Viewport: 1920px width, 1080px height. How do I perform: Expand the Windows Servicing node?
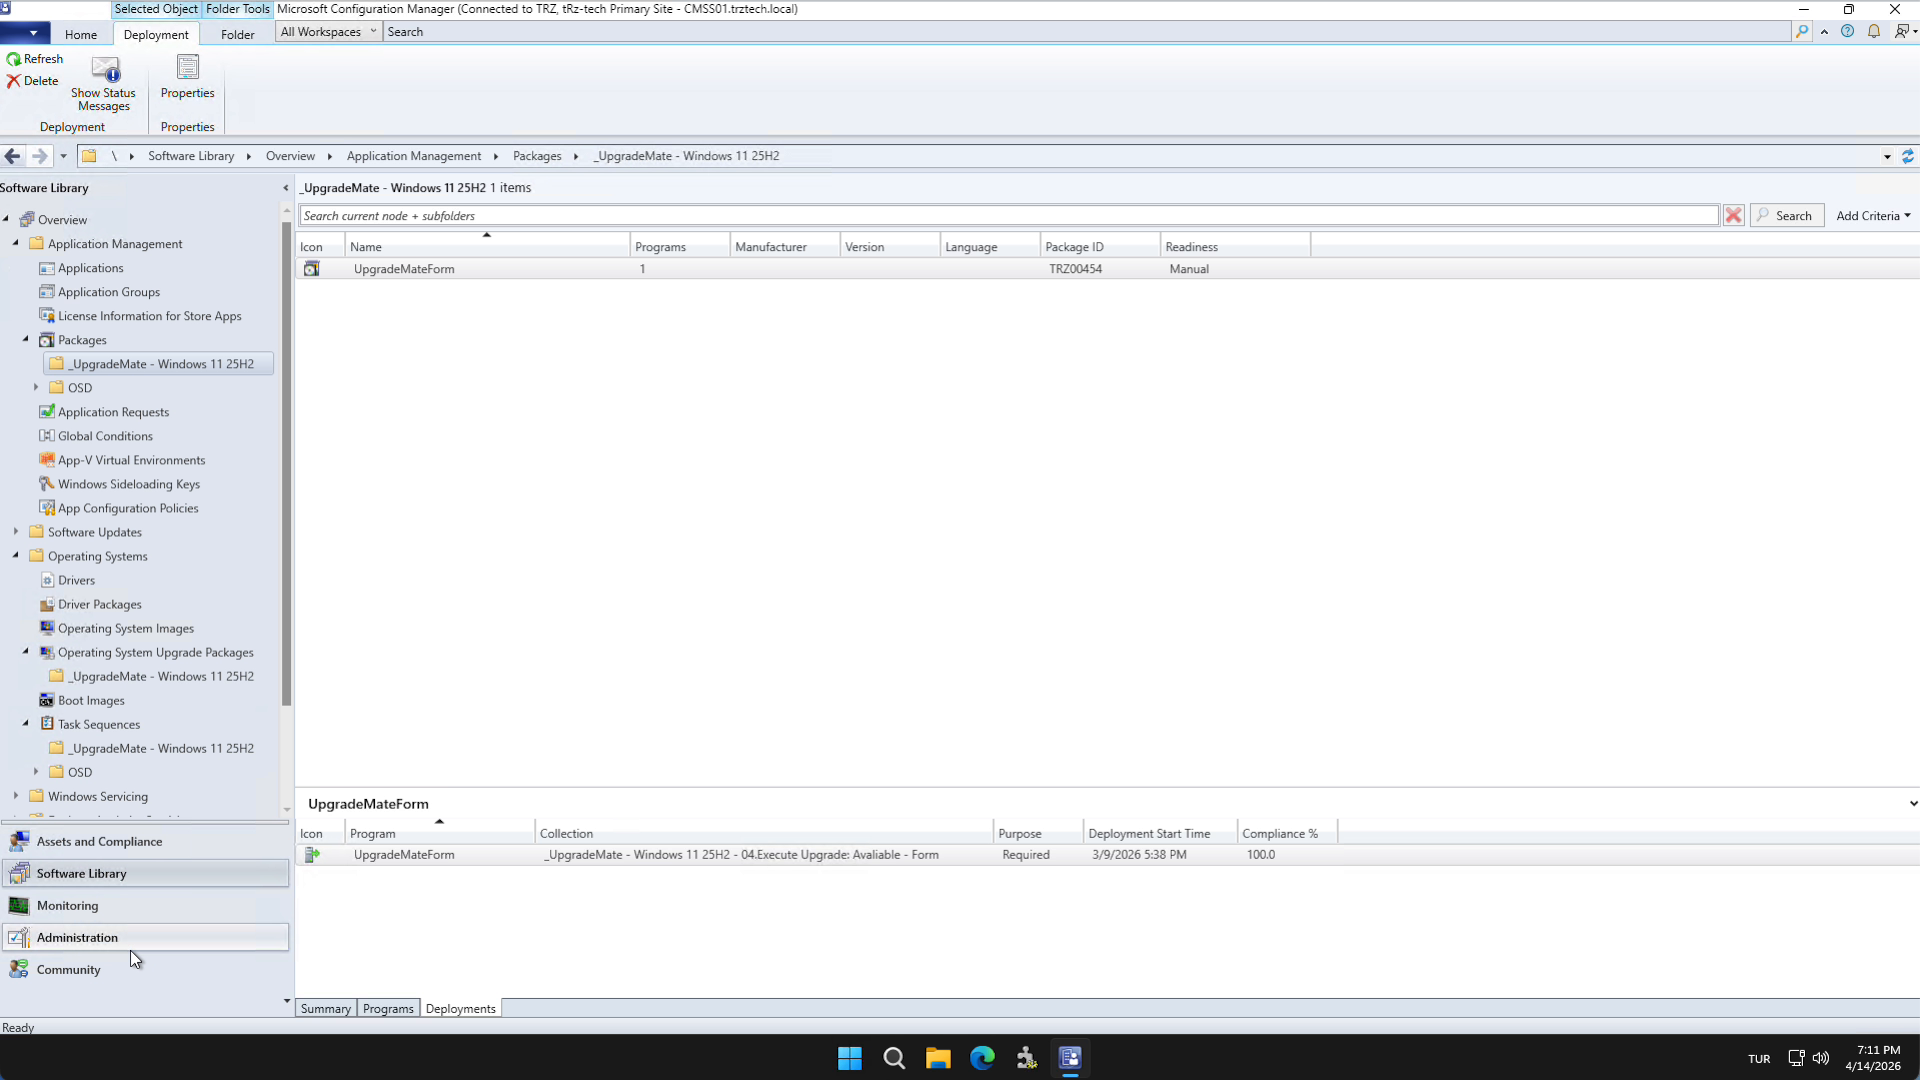tap(16, 796)
